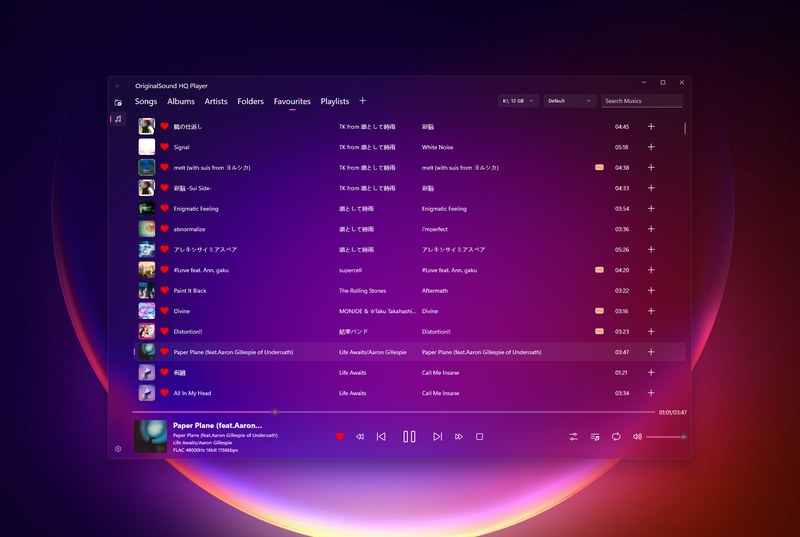Click plus icon for Paint It Black
The image size is (800, 537).
pyautogui.click(x=651, y=290)
